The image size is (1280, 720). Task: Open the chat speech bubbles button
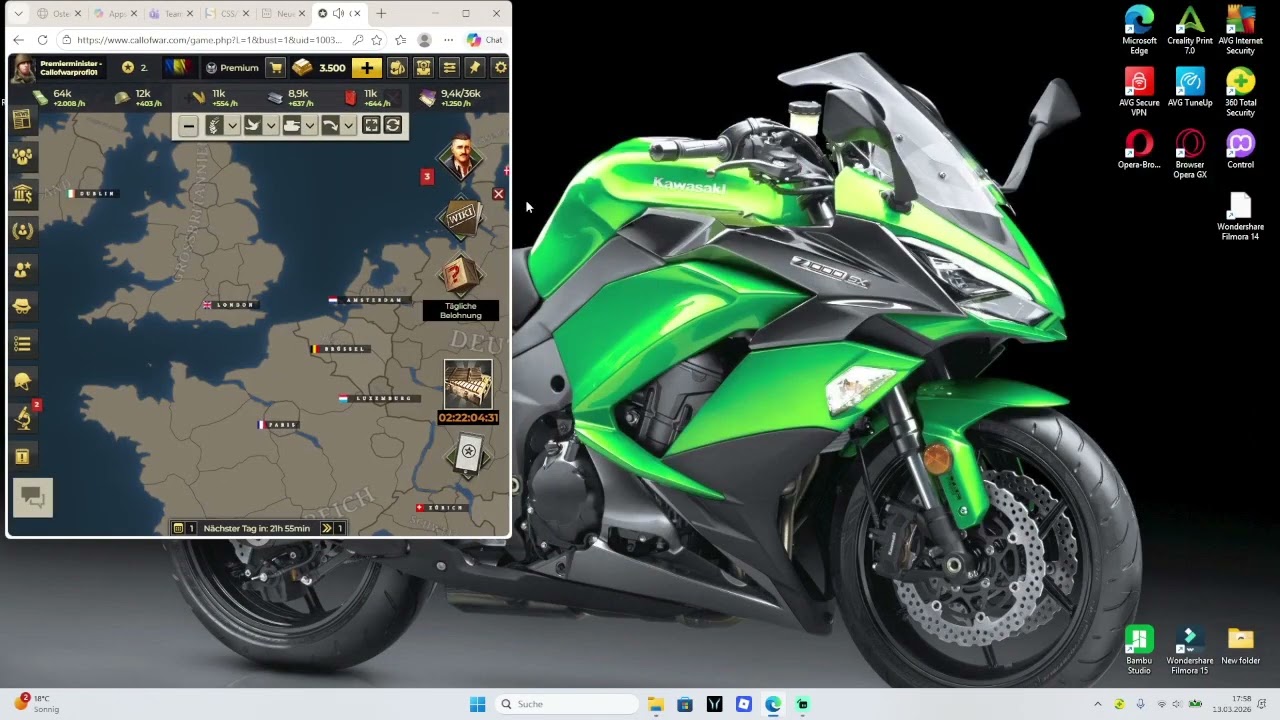[32, 497]
